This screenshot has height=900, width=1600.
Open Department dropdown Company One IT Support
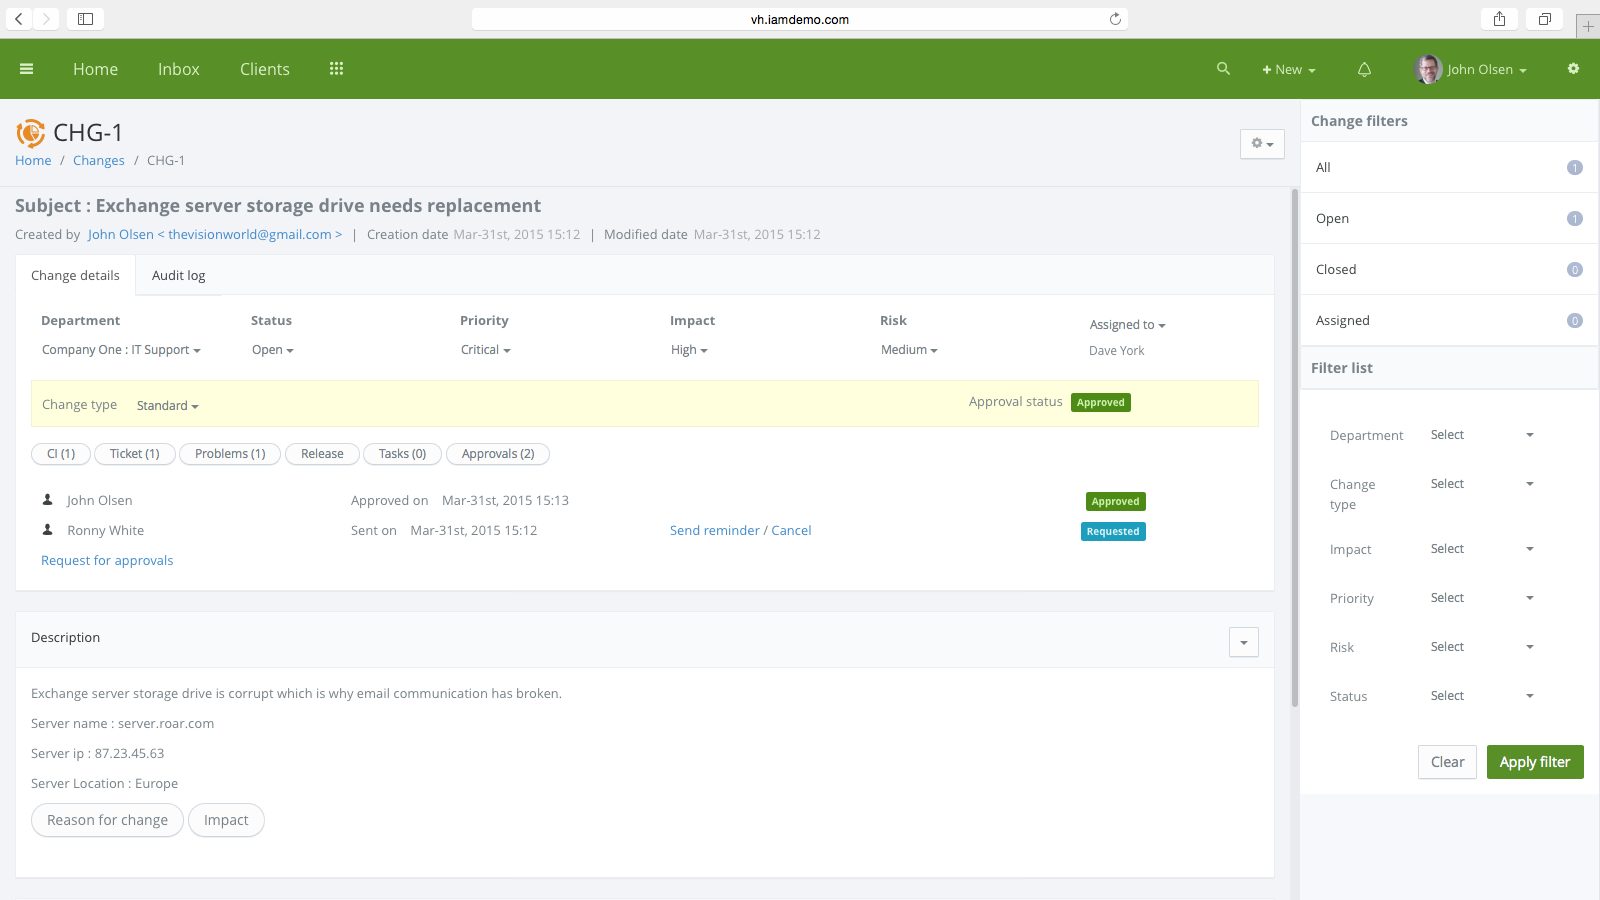(121, 350)
